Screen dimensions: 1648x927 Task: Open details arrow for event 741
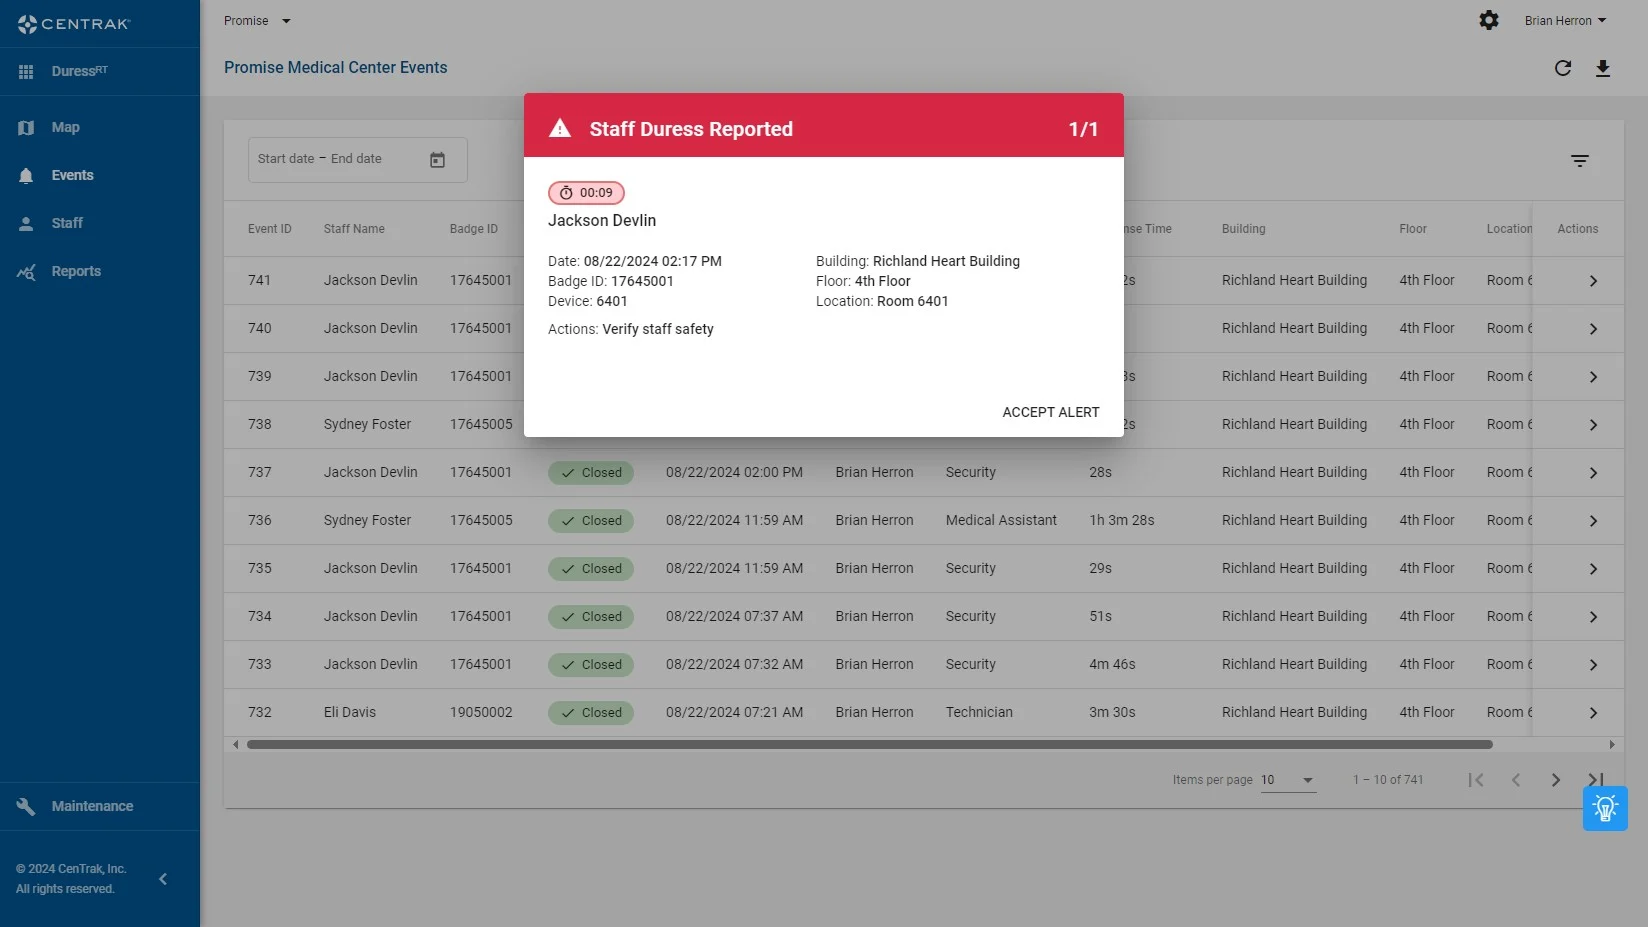[x=1593, y=281]
